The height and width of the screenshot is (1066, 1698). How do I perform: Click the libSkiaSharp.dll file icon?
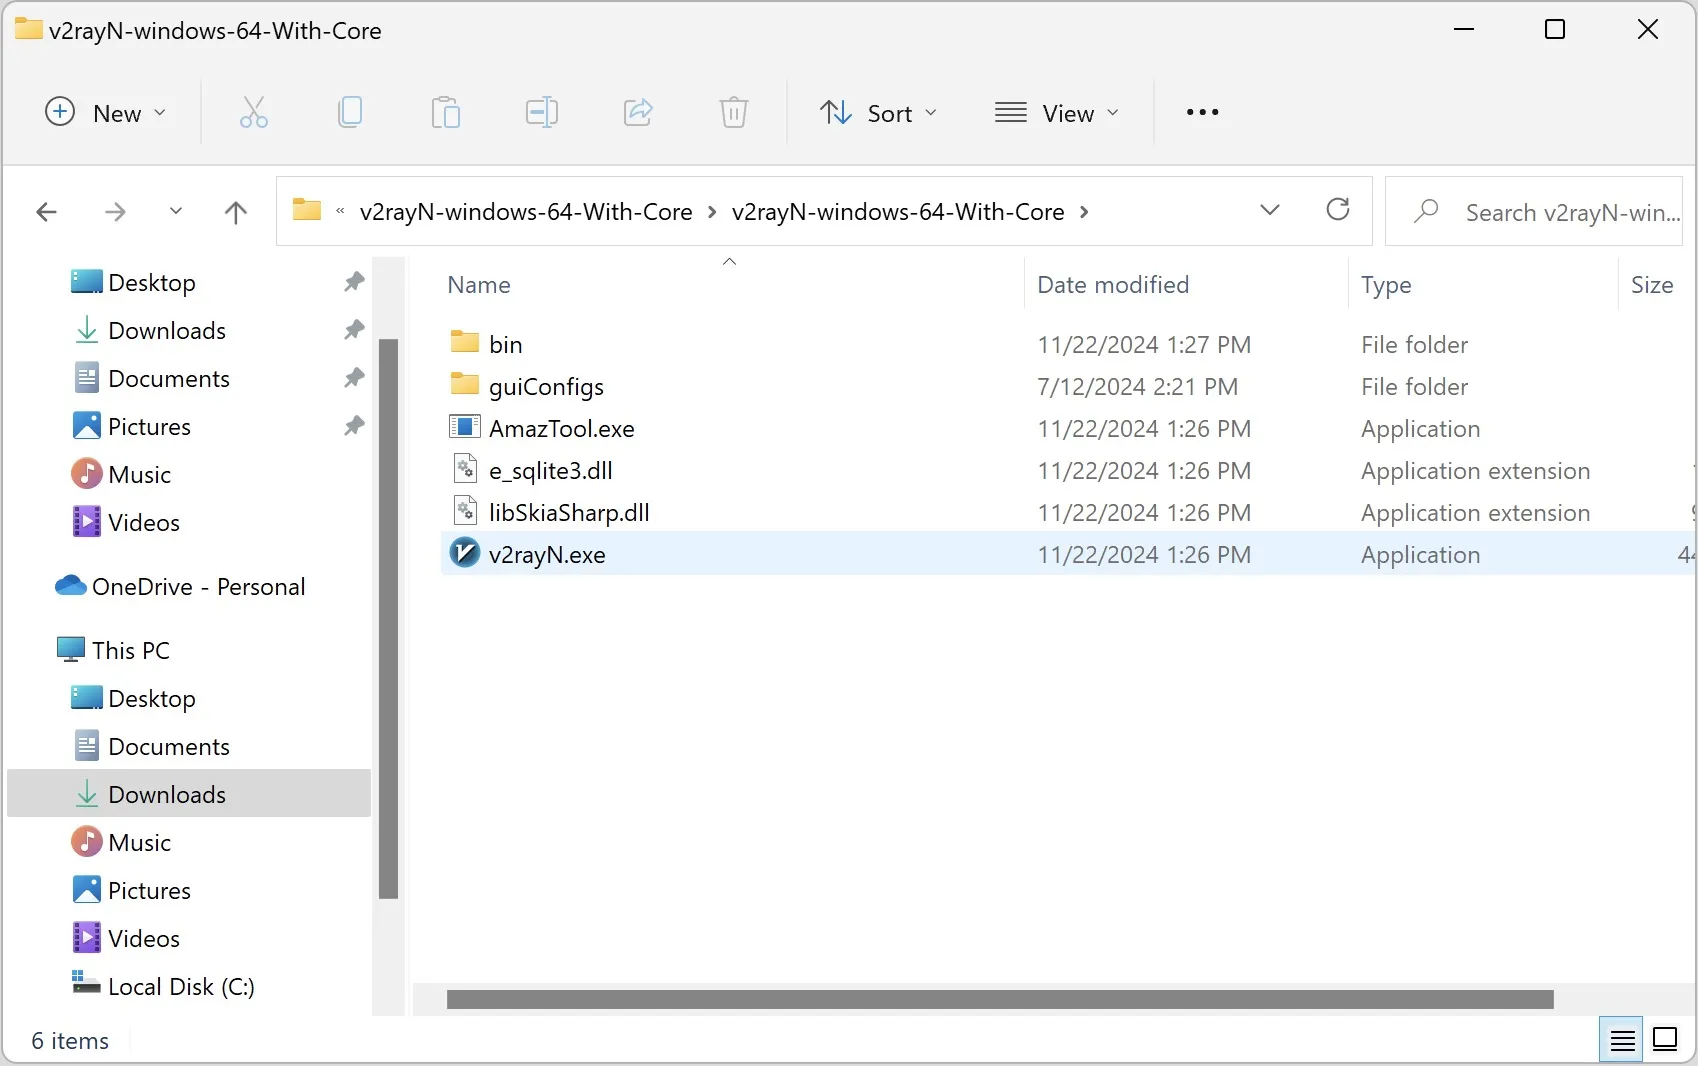tap(465, 510)
